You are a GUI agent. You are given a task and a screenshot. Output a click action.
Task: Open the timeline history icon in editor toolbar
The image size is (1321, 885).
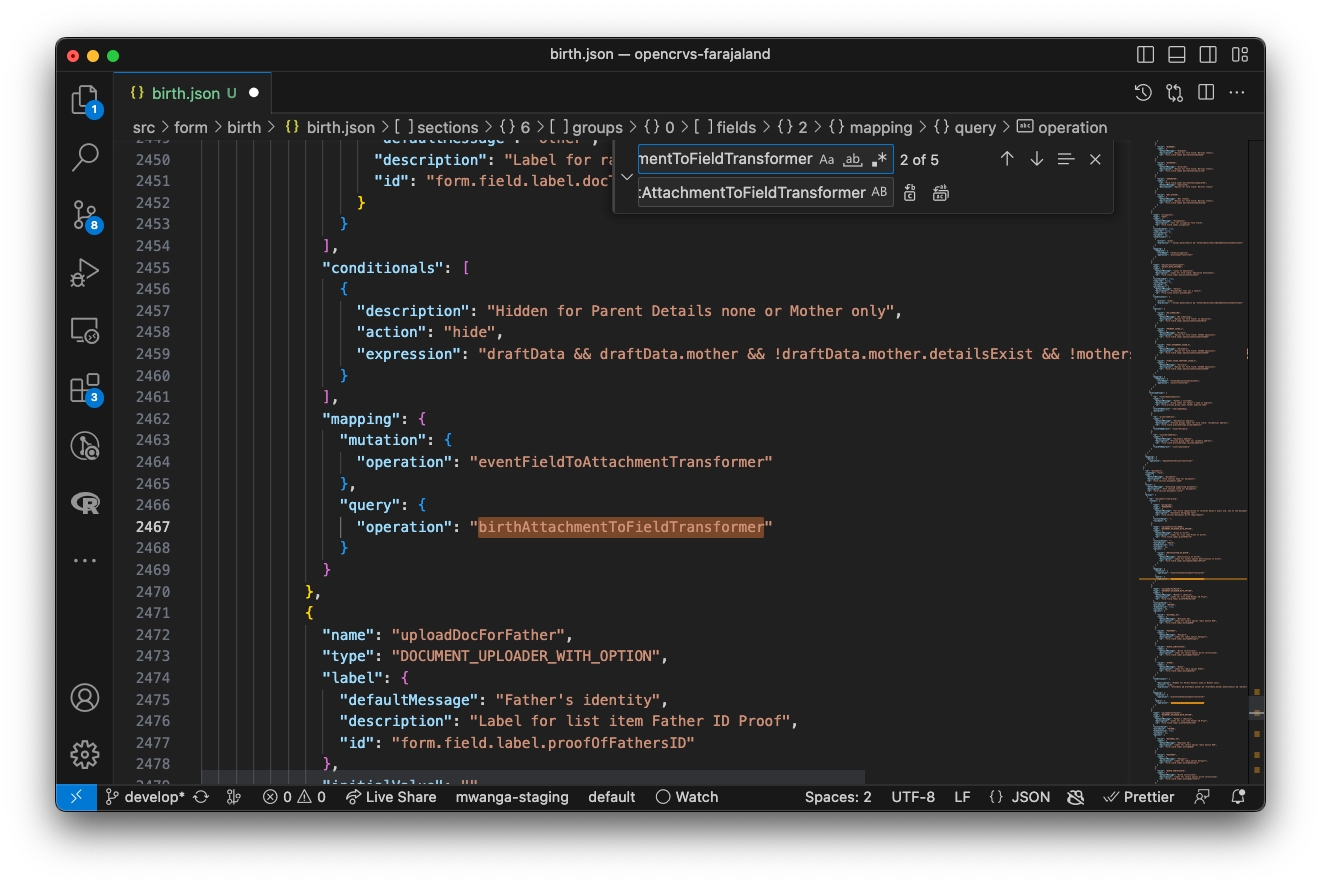pyautogui.click(x=1143, y=93)
